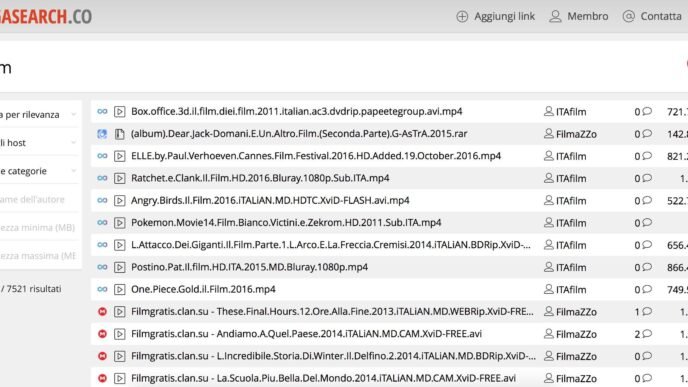The width and height of the screenshot is (688, 387).
Task: Open Dear.Jack-Domani.E.Un.Altro.Film rar link
Action: [x=299, y=134]
